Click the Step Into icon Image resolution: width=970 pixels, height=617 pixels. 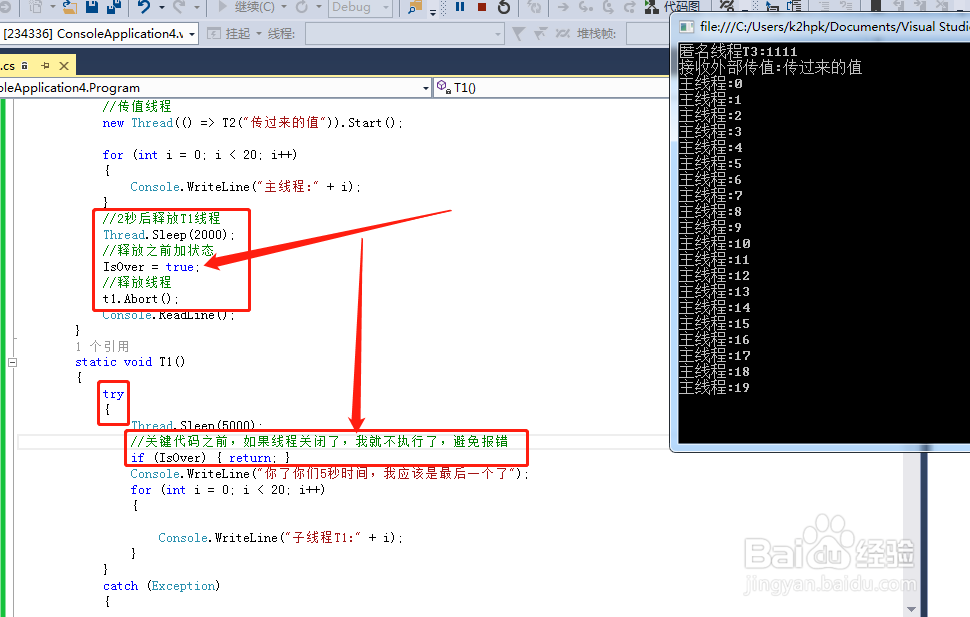pos(585,7)
